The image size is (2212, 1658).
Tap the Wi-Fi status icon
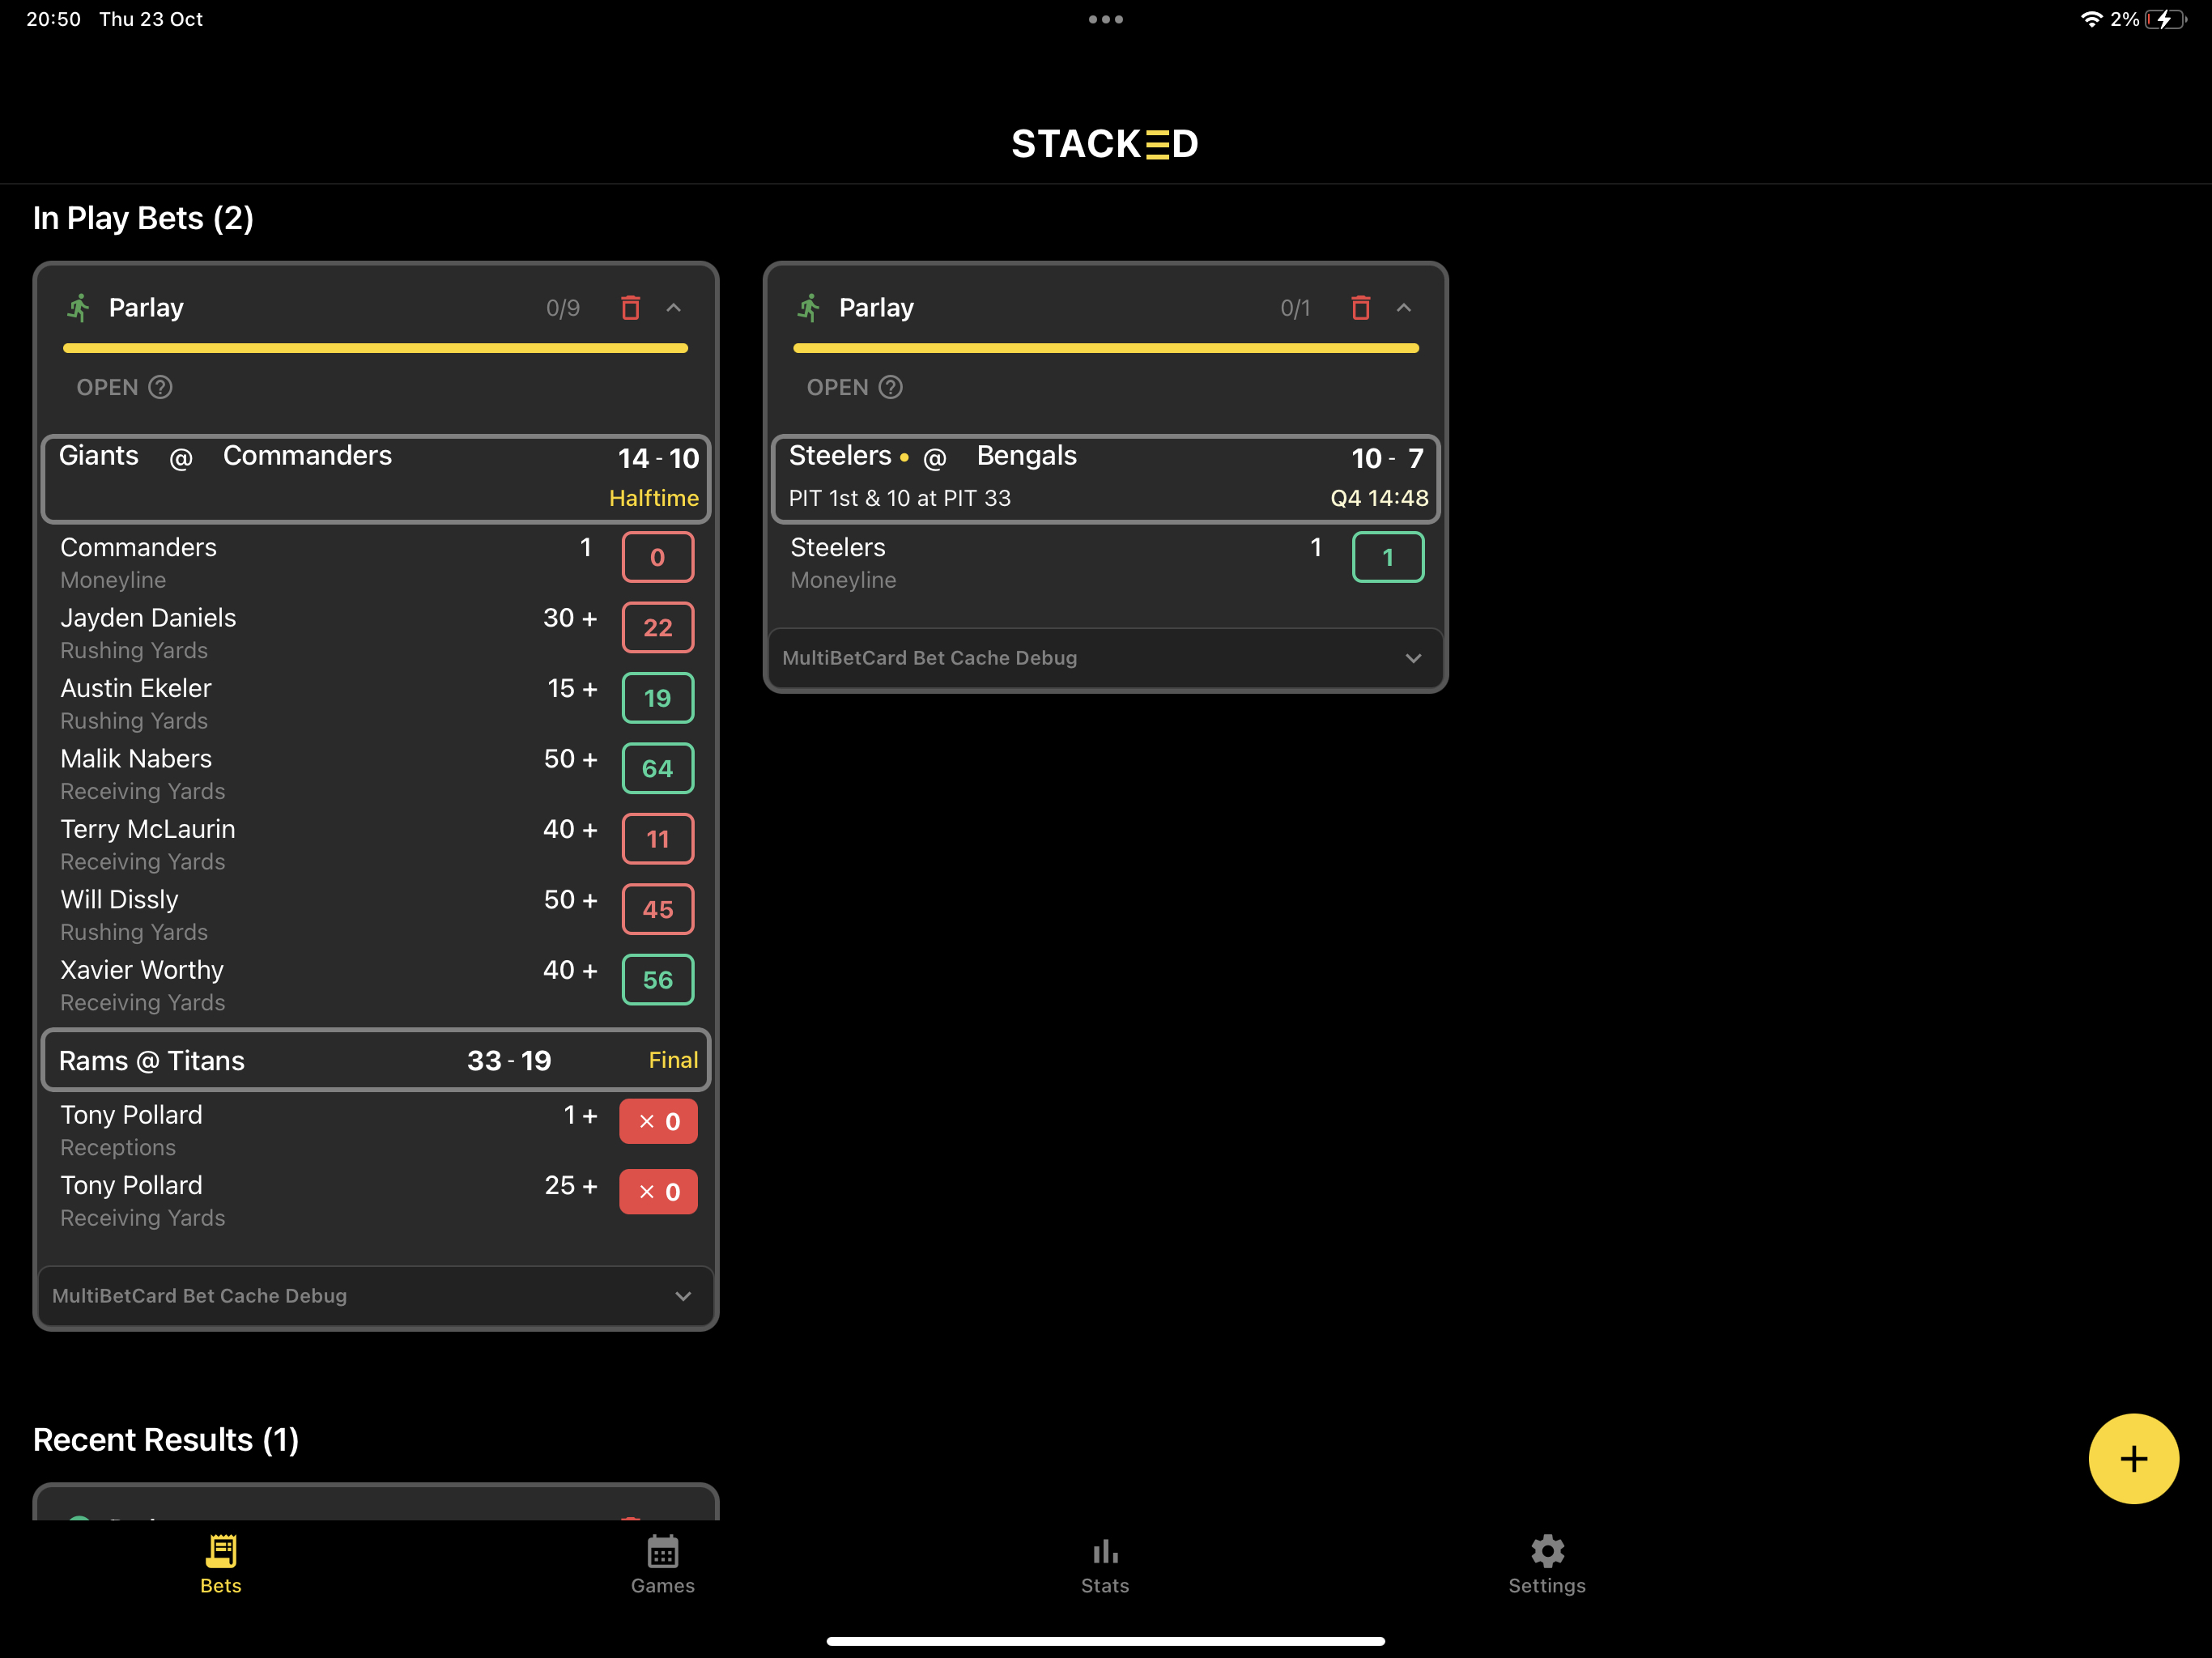tap(2091, 19)
